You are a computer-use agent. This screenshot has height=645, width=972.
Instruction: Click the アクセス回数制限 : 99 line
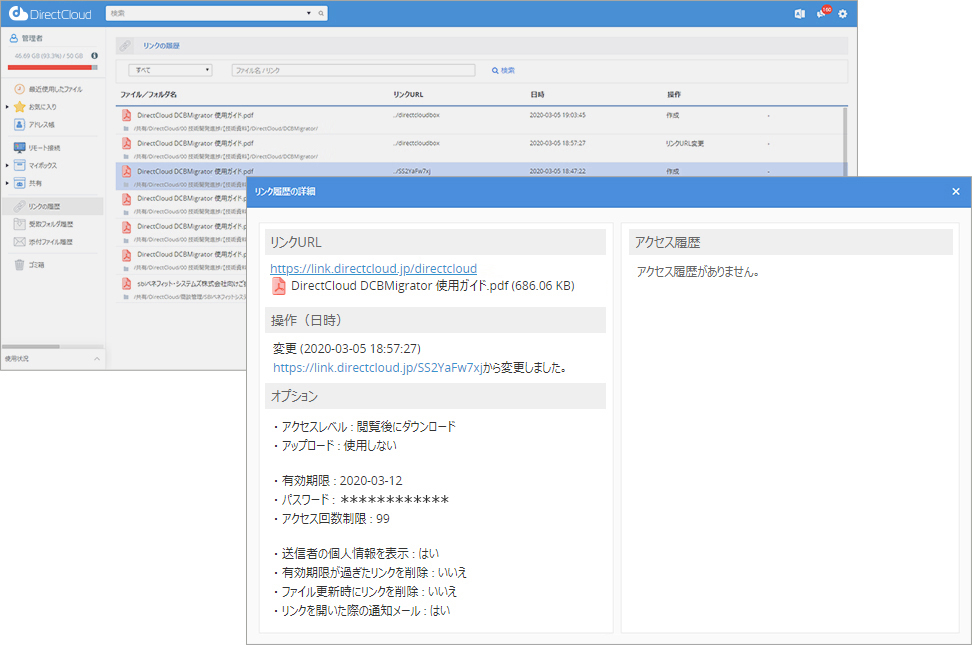(332, 518)
